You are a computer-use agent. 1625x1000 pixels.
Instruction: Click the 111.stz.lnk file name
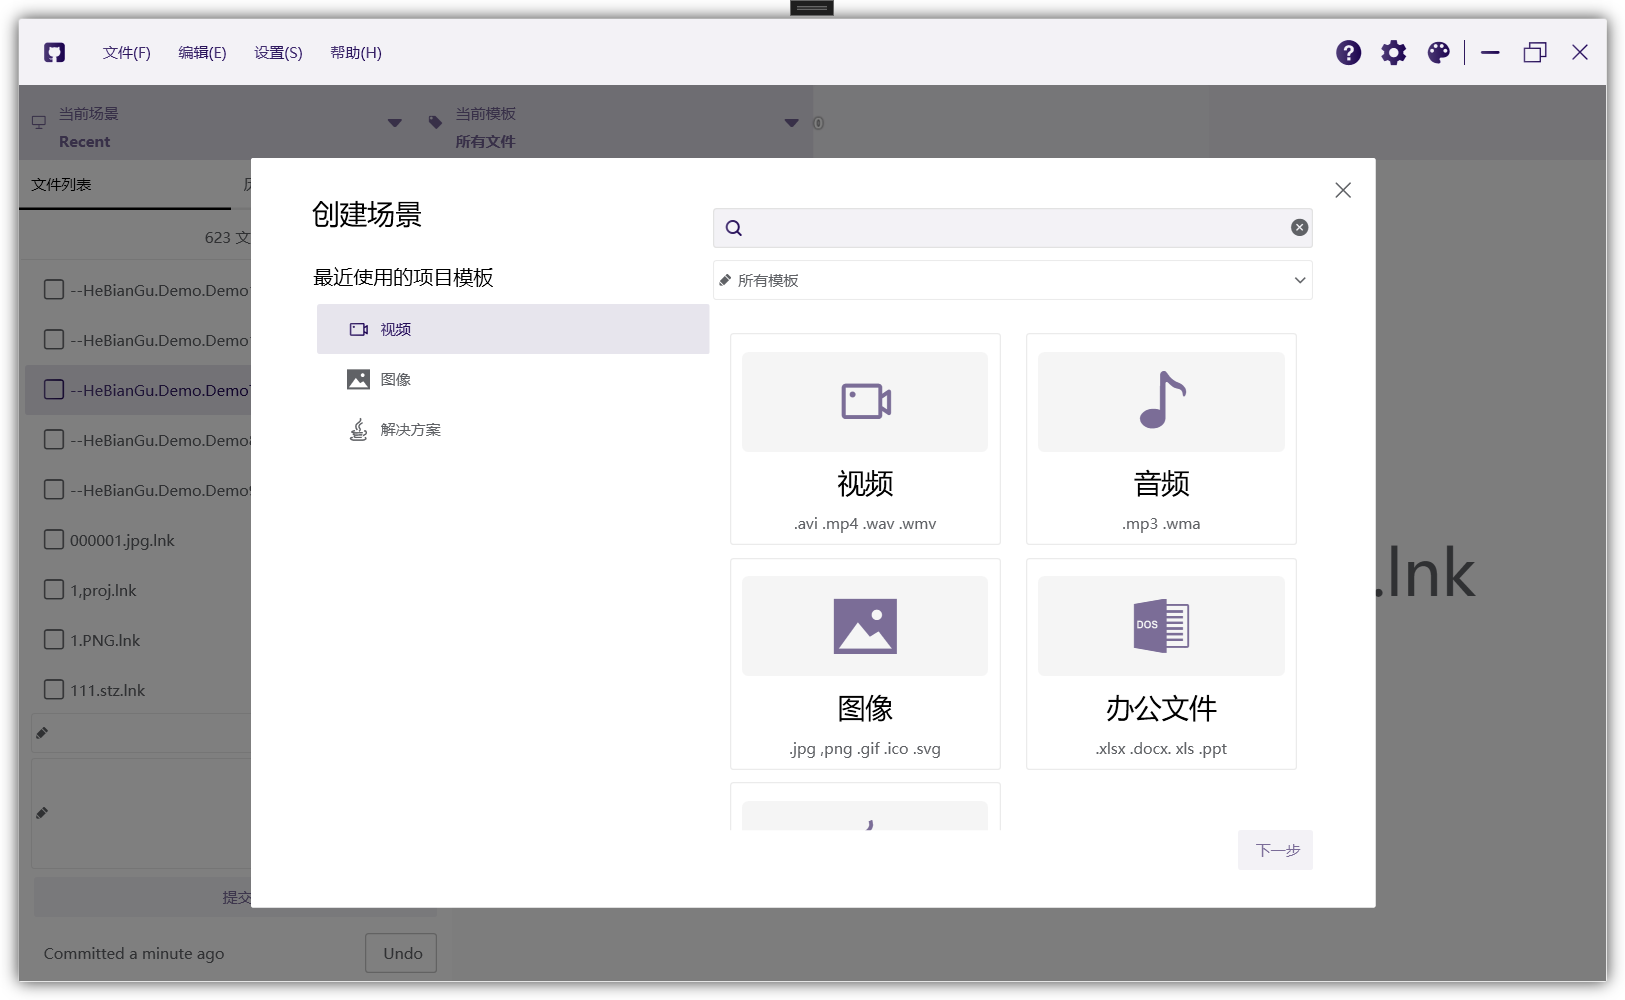(107, 690)
